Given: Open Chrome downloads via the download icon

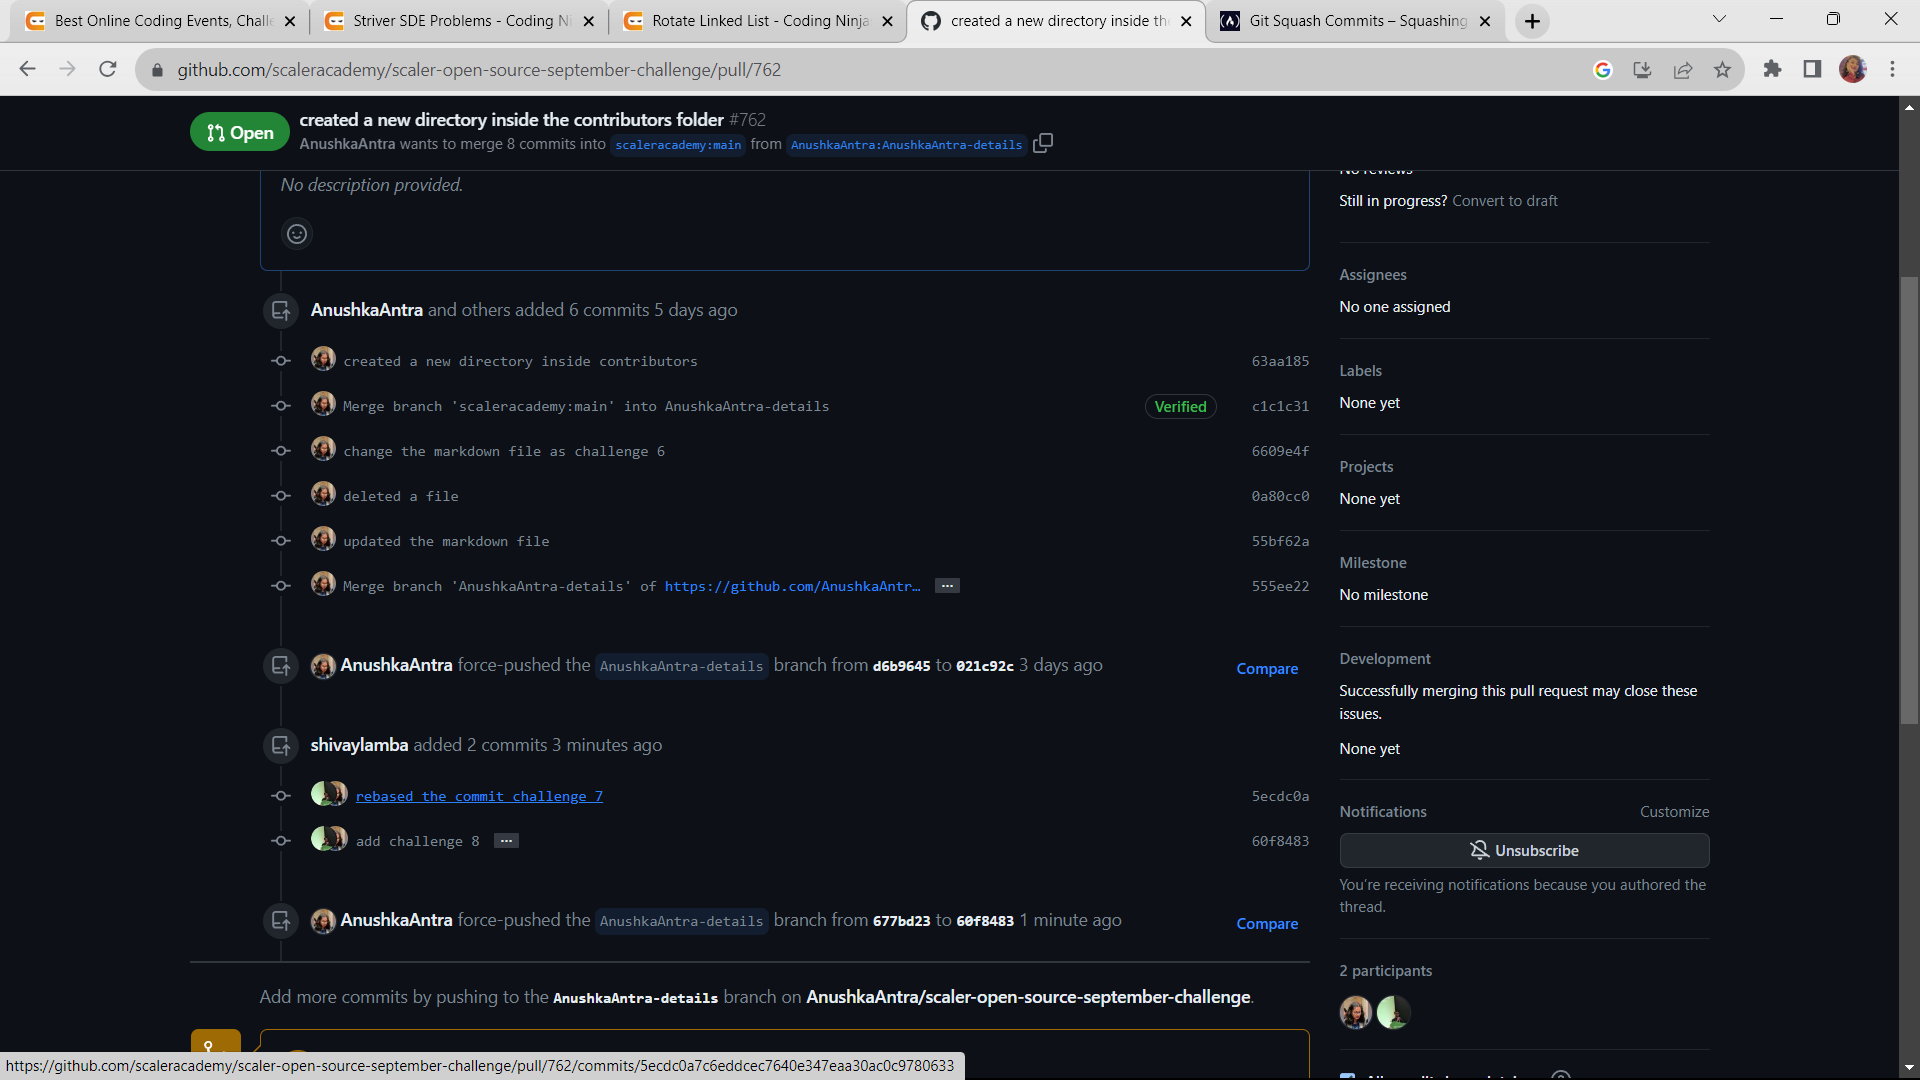Looking at the screenshot, I should (x=1642, y=69).
